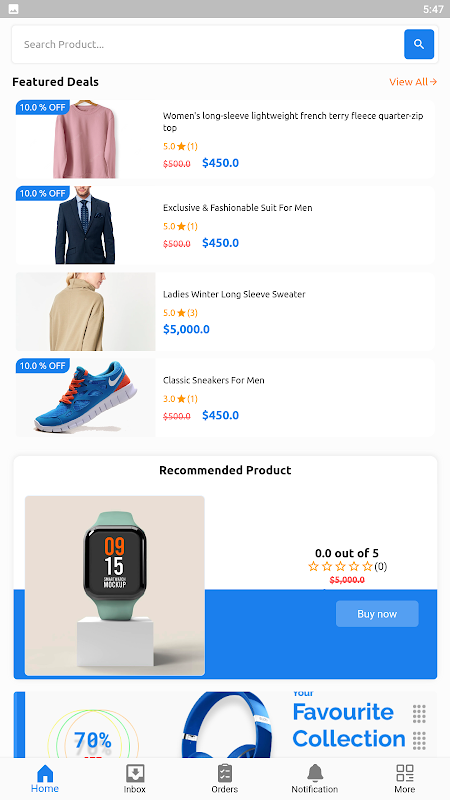Open Ladies Winter Long Sleeve Sweater item
Screen dimensions: 450x800
(x=225, y=311)
